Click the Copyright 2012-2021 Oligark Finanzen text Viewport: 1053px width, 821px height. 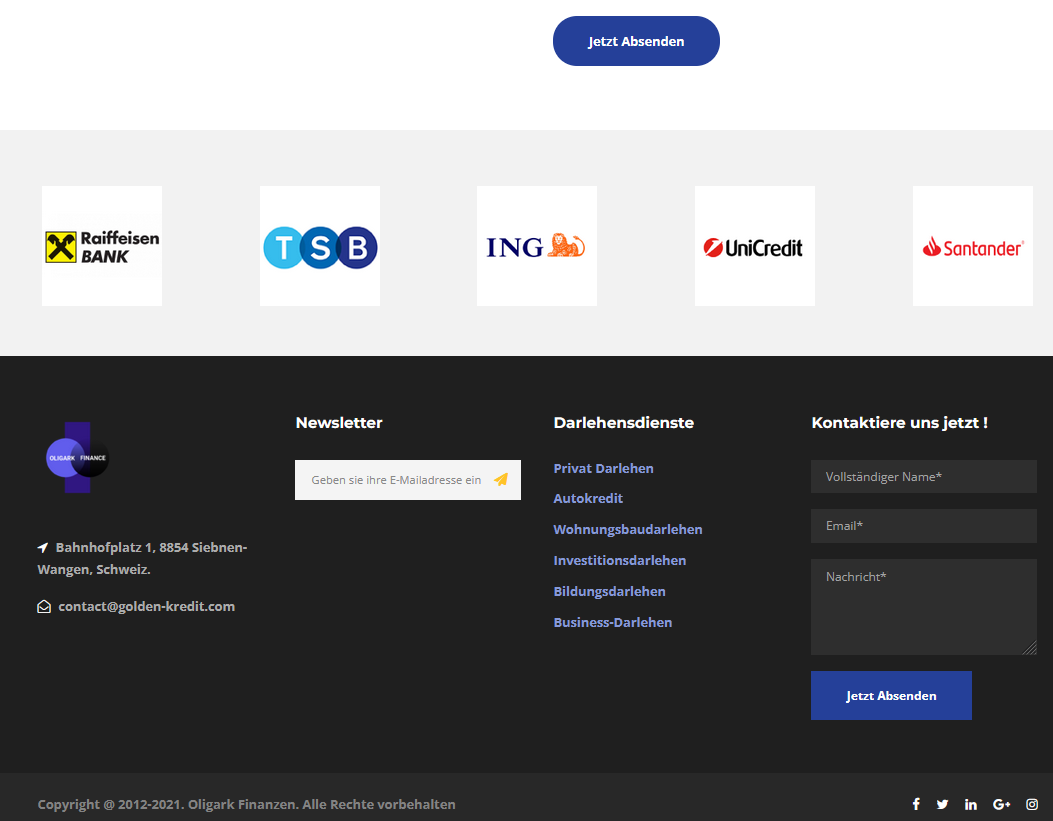pyautogui.click(x=246, y=804)
